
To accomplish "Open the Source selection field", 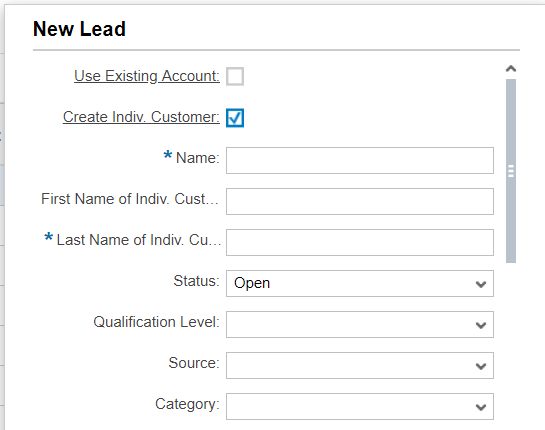I will (360, 366).
